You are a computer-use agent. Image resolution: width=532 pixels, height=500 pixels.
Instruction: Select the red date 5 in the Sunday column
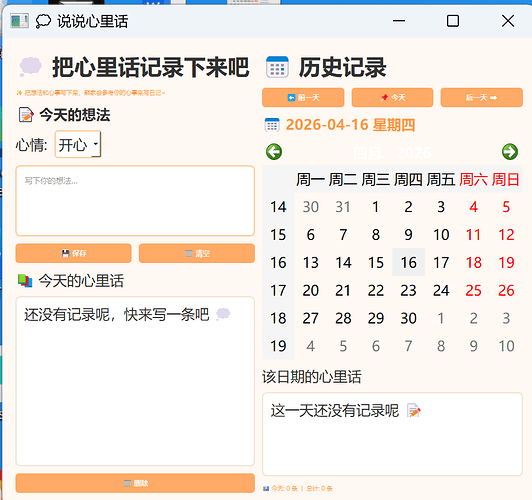pyautogui.click(x=506, y=207)
